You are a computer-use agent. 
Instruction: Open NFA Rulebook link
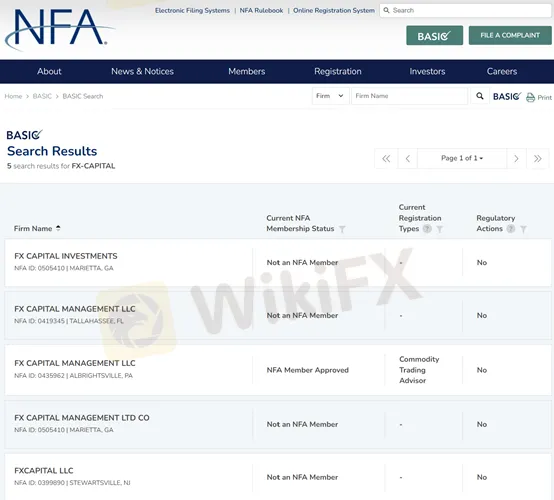click(261, 11)
